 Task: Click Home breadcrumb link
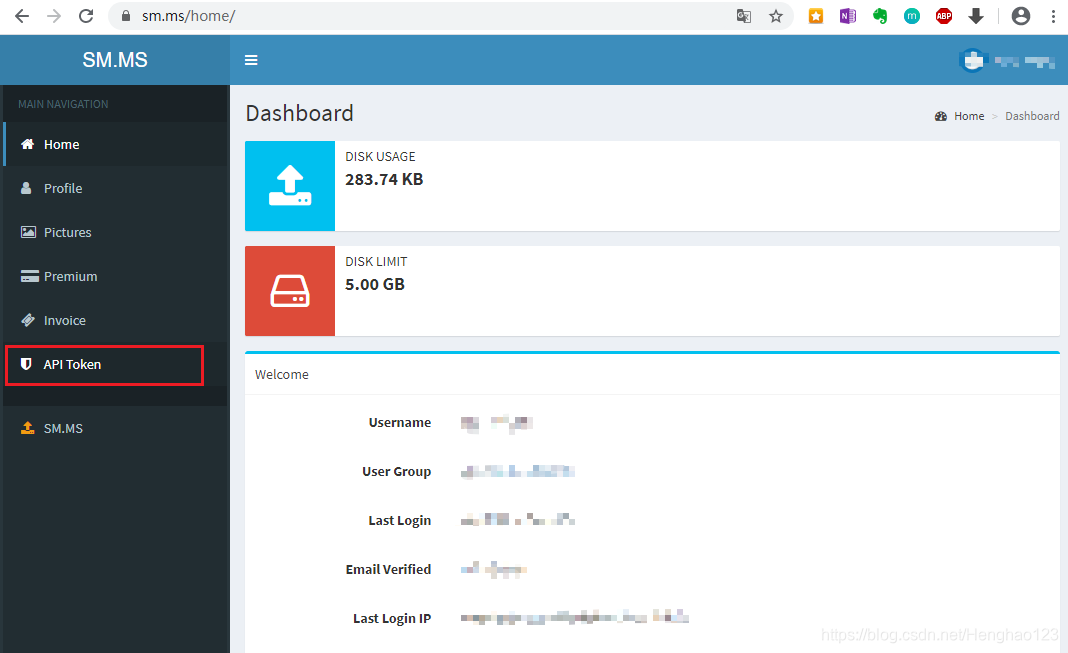[x=969, y=116]
